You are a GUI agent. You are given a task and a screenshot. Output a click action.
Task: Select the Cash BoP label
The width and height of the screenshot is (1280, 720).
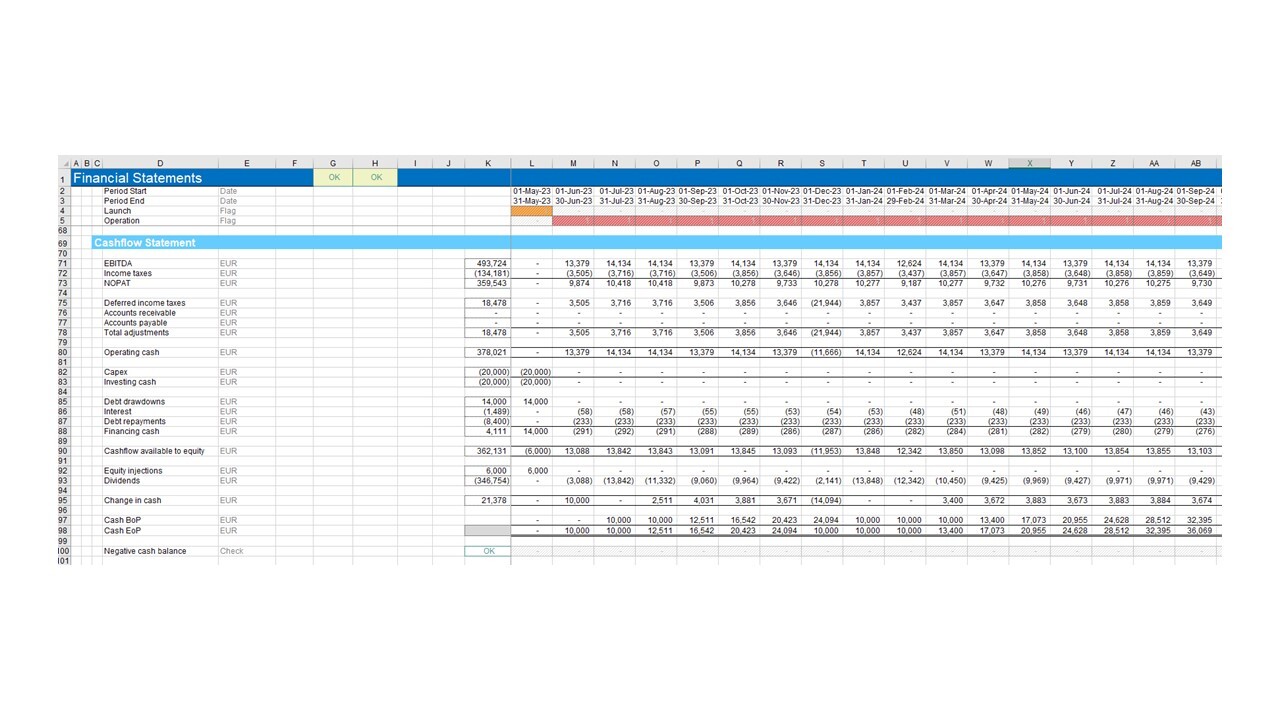(x=123, y=520)
